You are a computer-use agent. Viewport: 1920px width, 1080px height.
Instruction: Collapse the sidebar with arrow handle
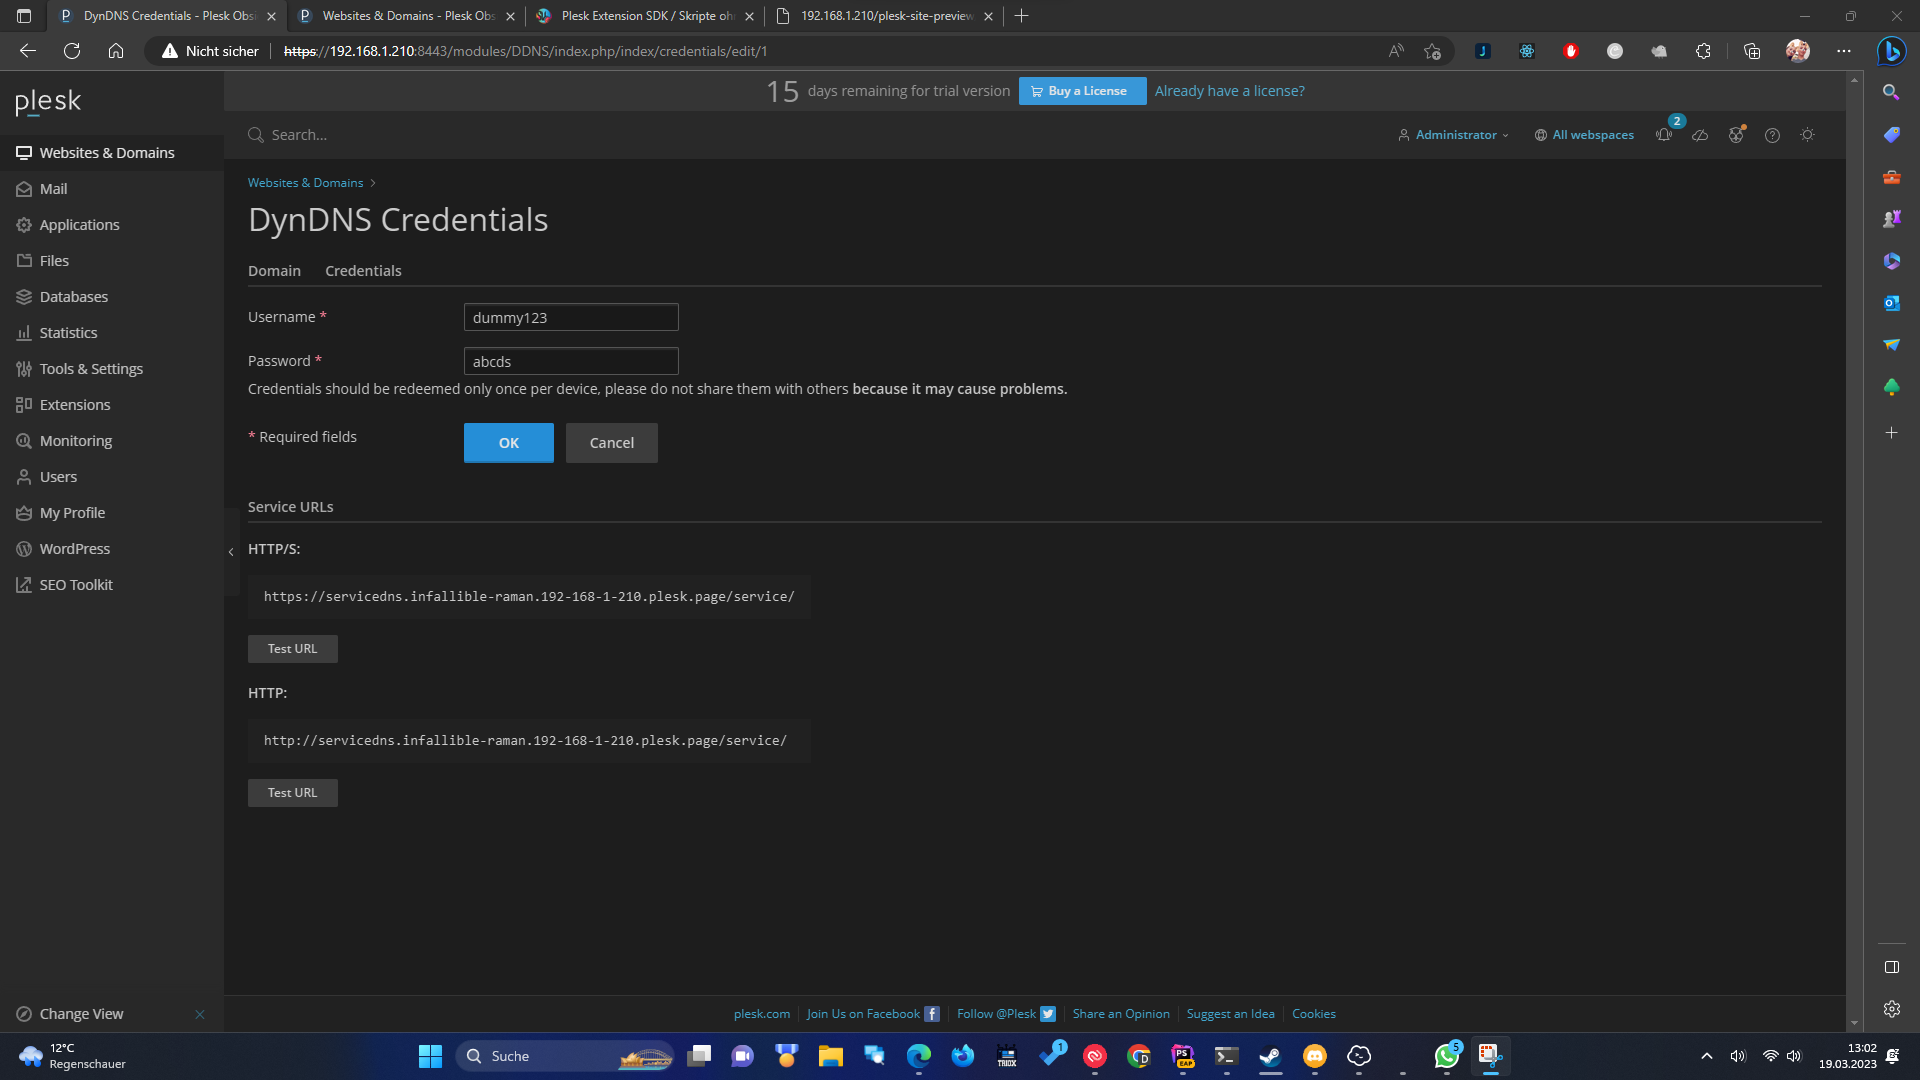tap(231, 552)
